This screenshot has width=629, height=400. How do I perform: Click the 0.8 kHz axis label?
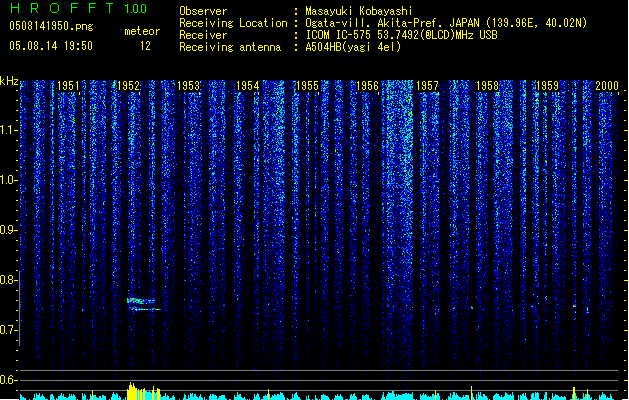click(x=8, y=280)
